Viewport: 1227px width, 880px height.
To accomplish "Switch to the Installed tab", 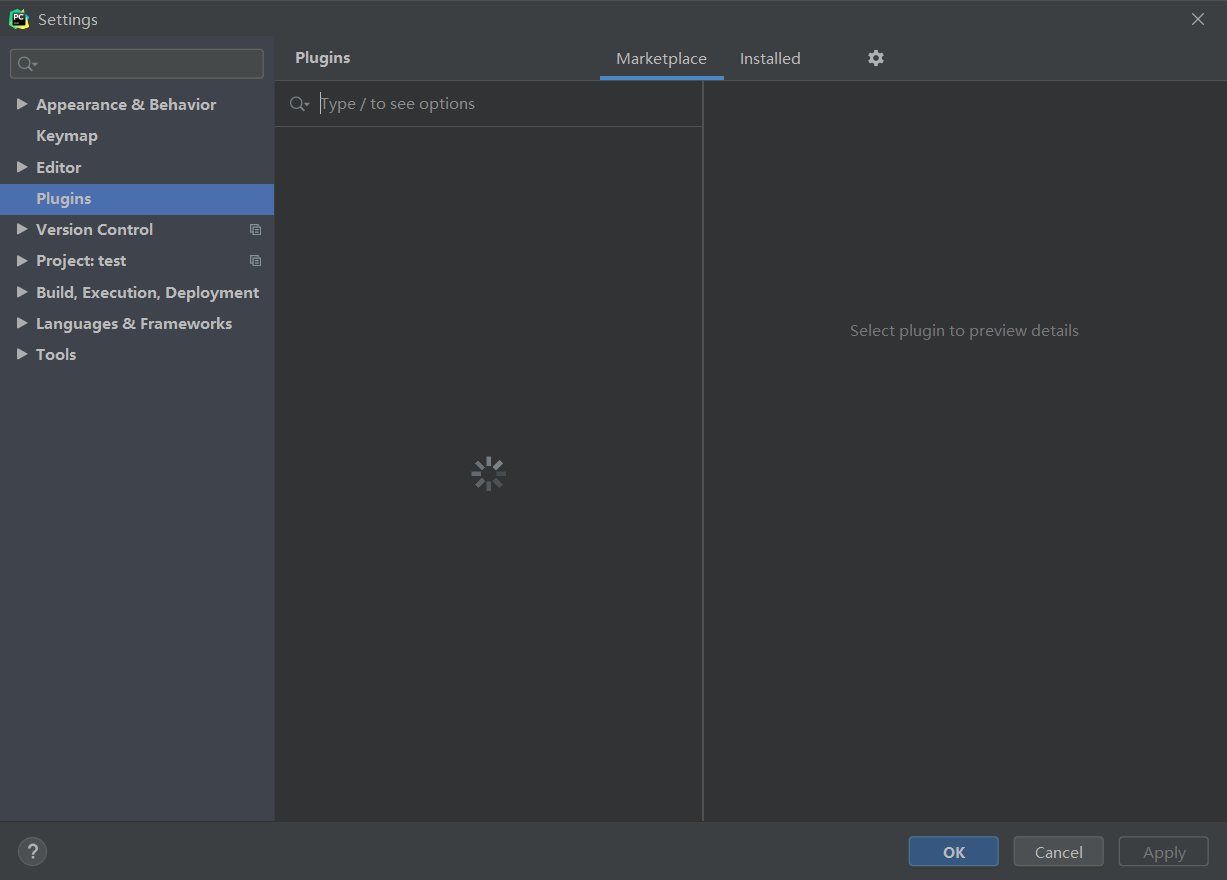I will [x=770, y=59].
